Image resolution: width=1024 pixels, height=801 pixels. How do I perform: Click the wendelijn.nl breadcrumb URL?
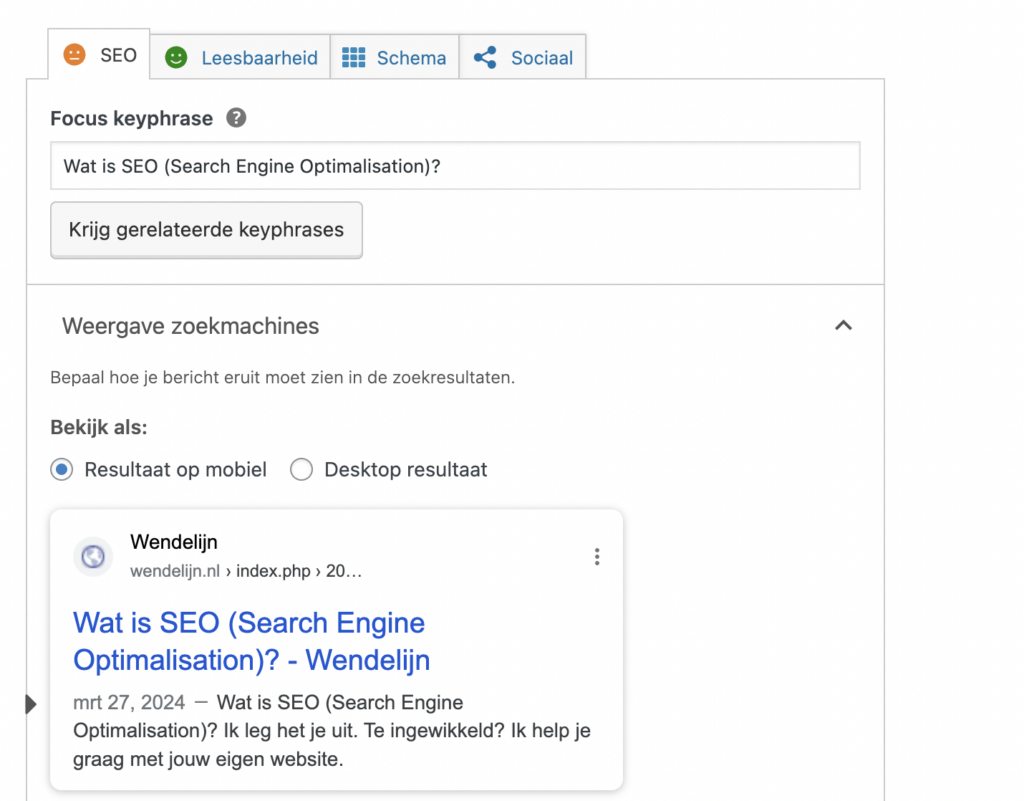pyautogui.click(x=246, y=571)
